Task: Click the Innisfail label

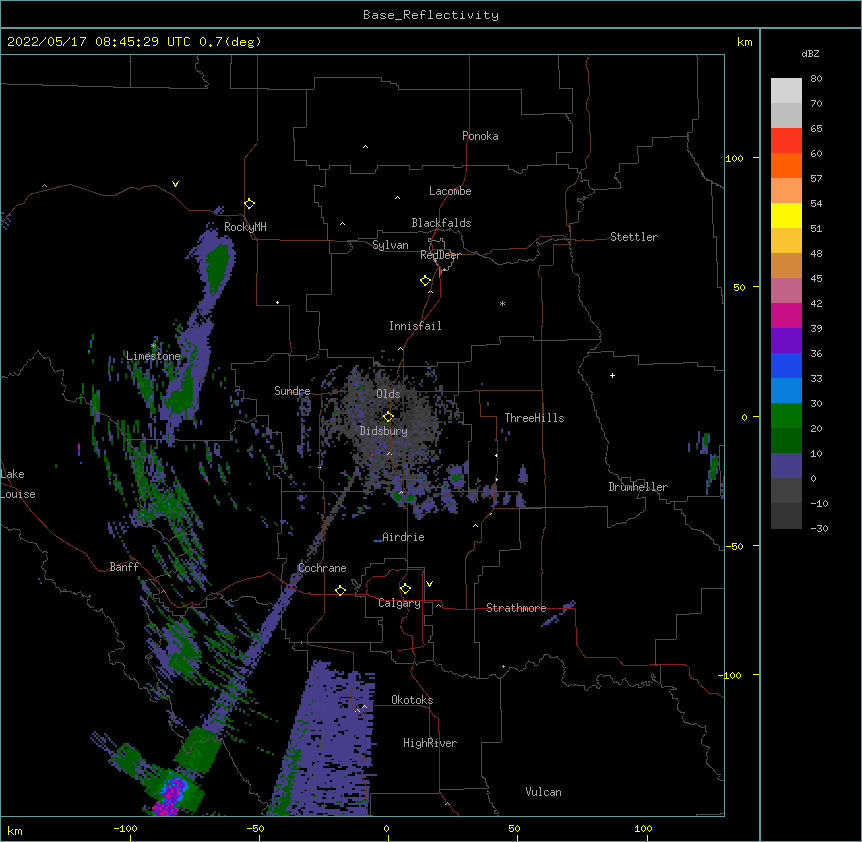Action: (x=415, y=326)
